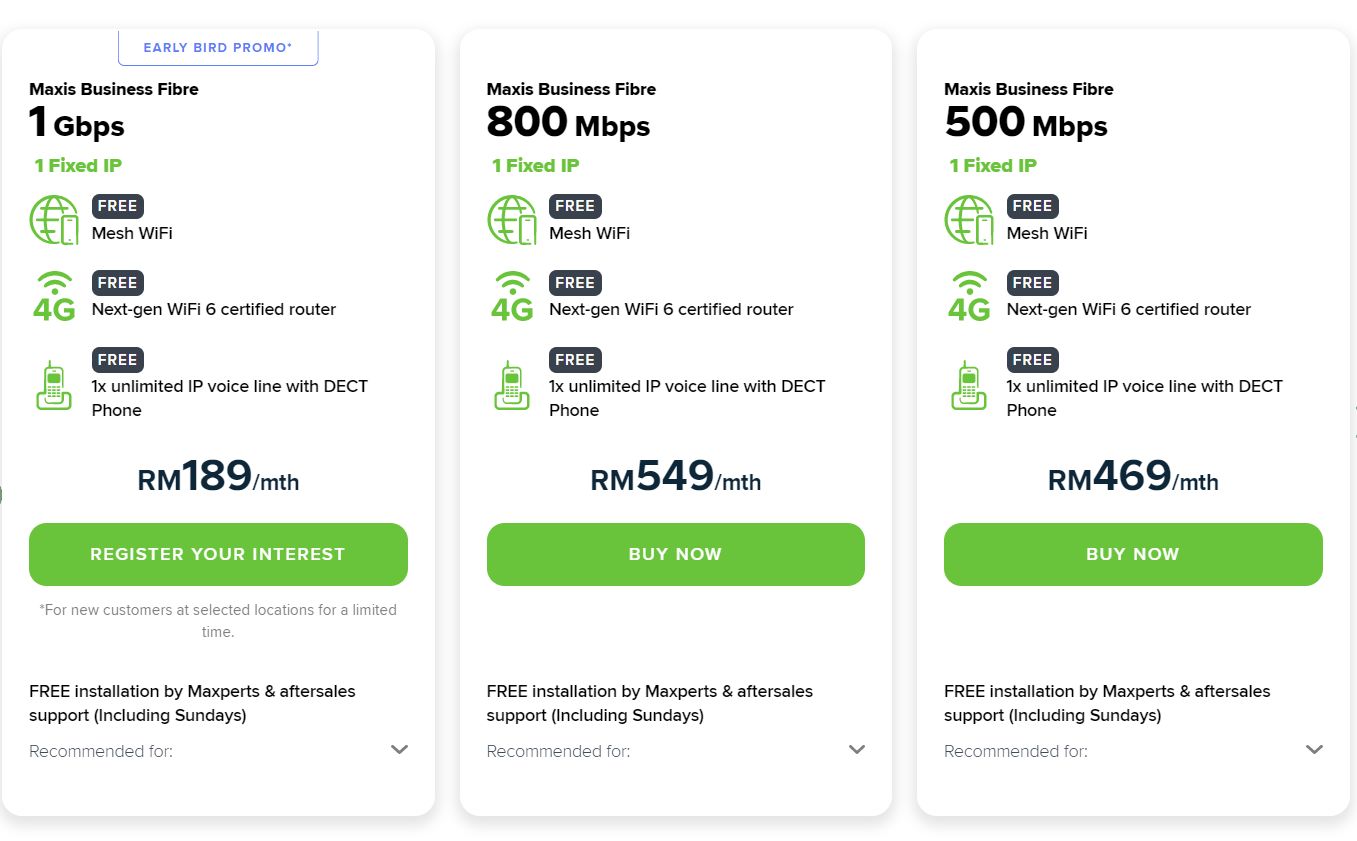The height and width of the screenshot is (841, 1357).
Task: Select the 1 Fixed IP label on 800 Mbps plan
Action: click(x=536, y=165)
